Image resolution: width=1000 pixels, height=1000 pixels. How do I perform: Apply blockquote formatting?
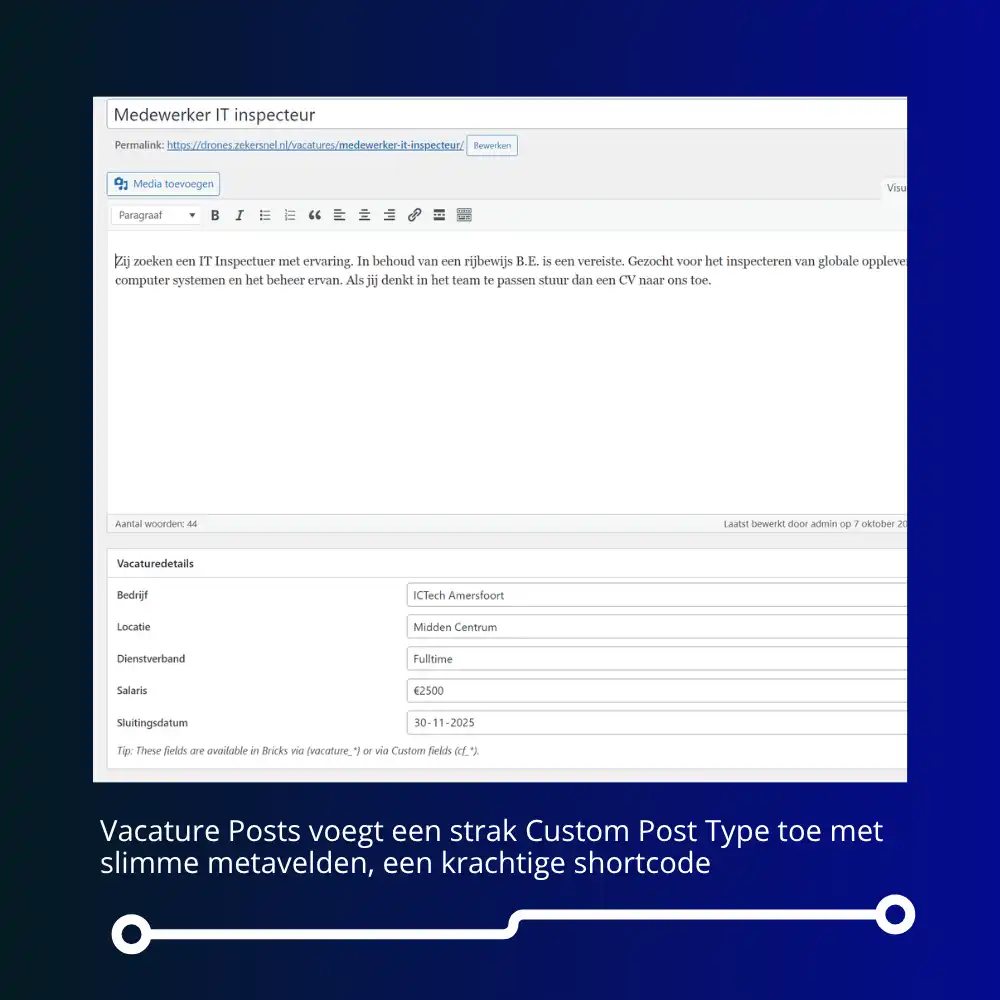315,215
